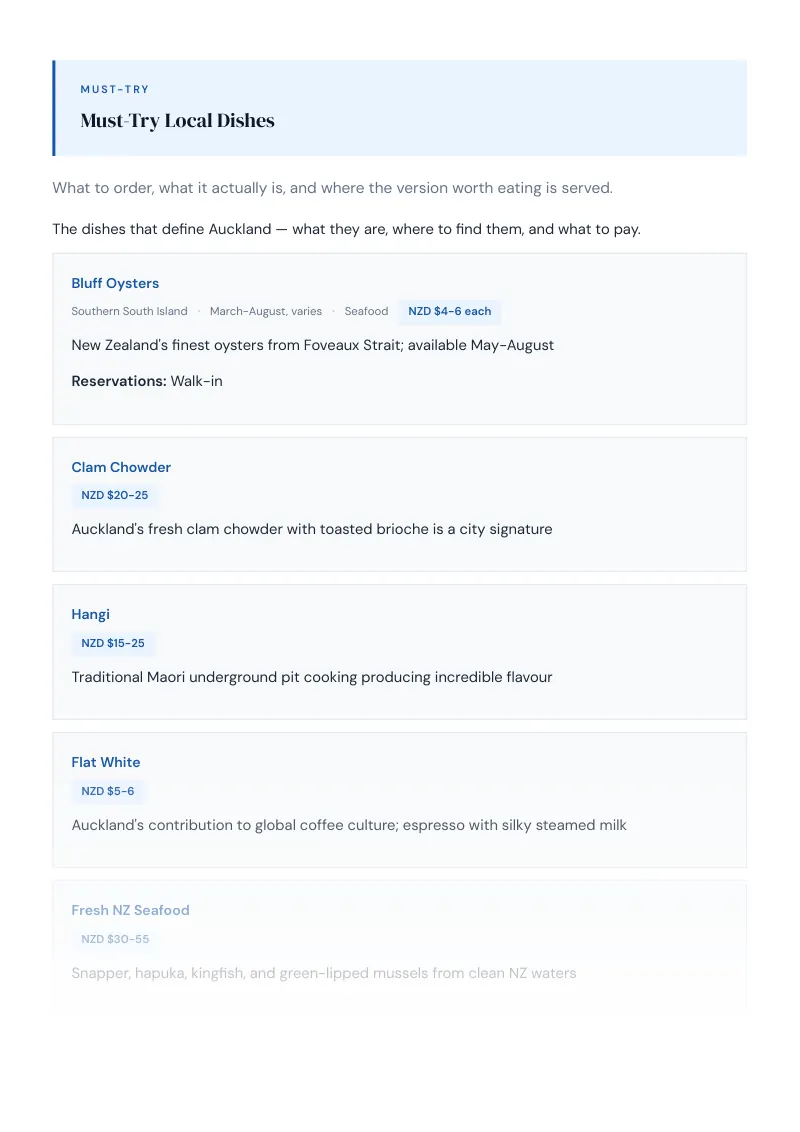Image resolution: width=800 pixels, height=1132 pixels.
Task: Click the Seafood category label
Action: point(366,311)
